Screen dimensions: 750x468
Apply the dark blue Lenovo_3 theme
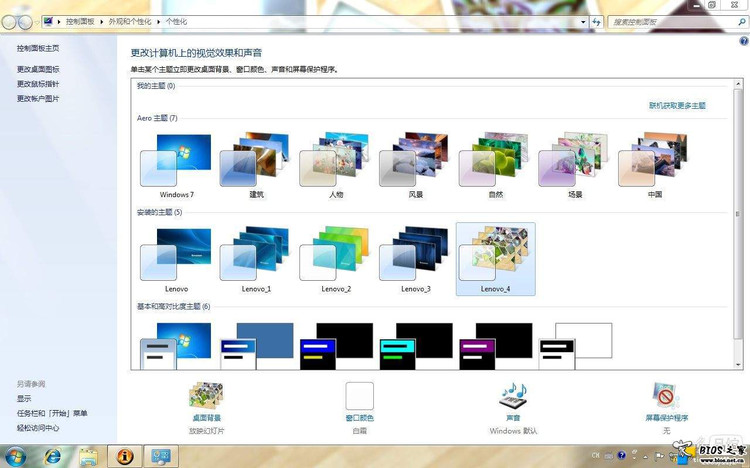pyautogui.click(x=415, y=259)
